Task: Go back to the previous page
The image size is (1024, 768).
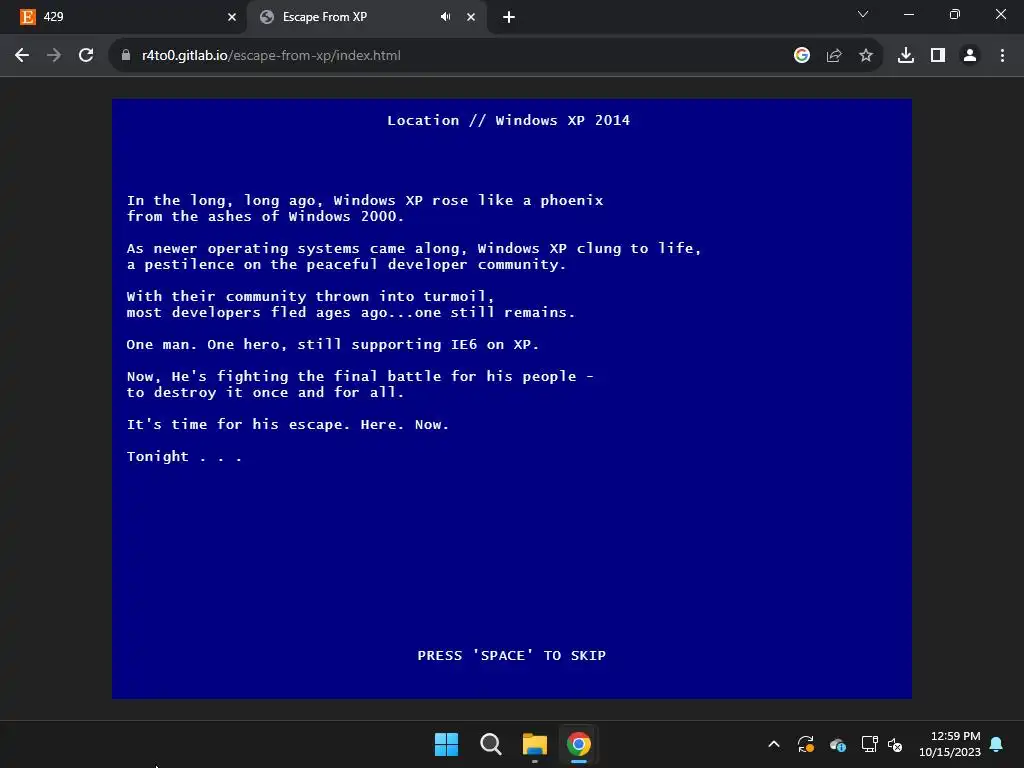Action: click(22, 56)
